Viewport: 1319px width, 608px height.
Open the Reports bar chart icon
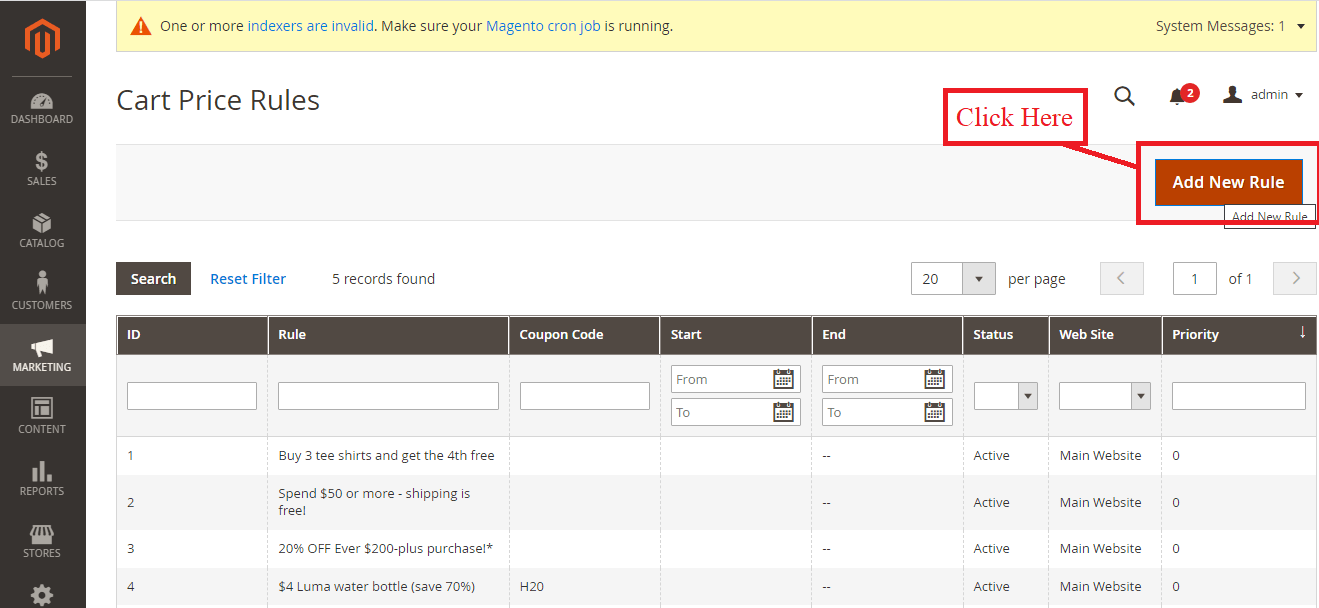tap(42, 471)
